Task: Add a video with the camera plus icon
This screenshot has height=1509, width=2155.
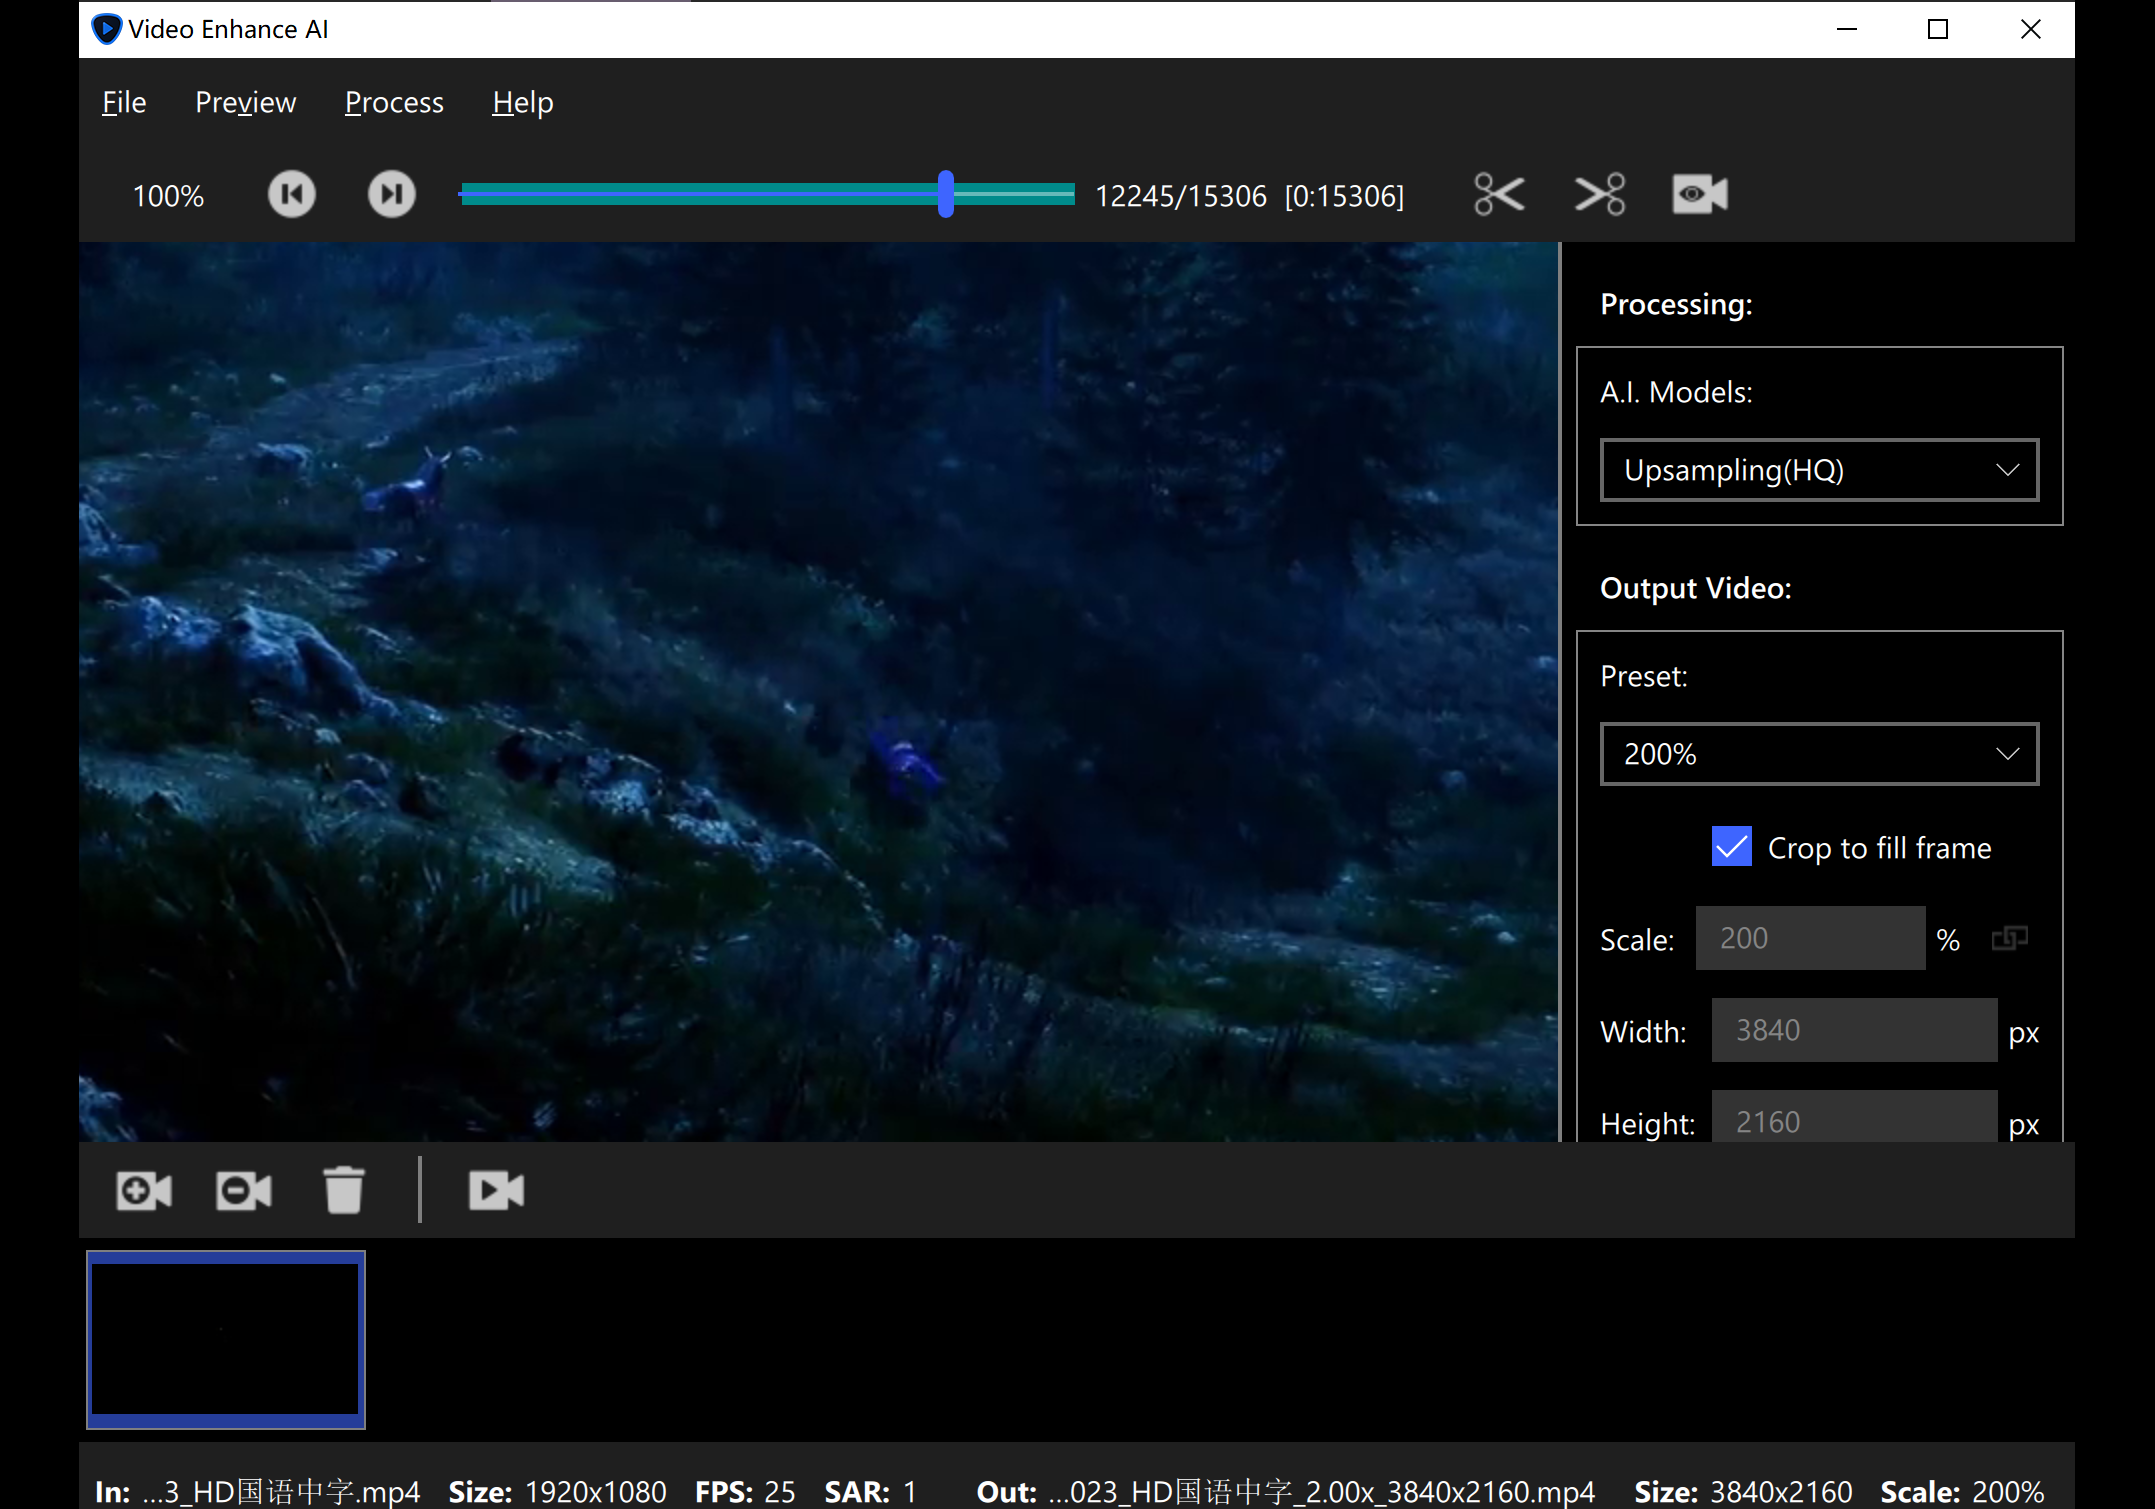Action: 144,1190
